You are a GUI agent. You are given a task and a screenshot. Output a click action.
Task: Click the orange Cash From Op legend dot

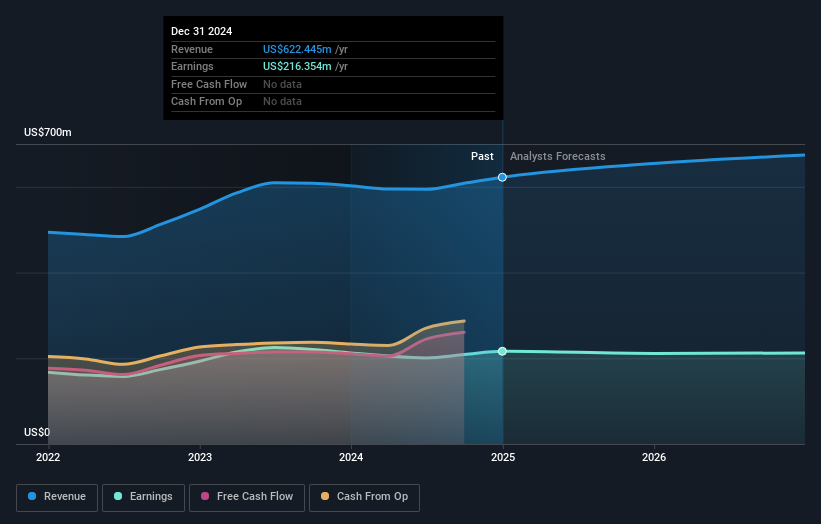(325, 496)
